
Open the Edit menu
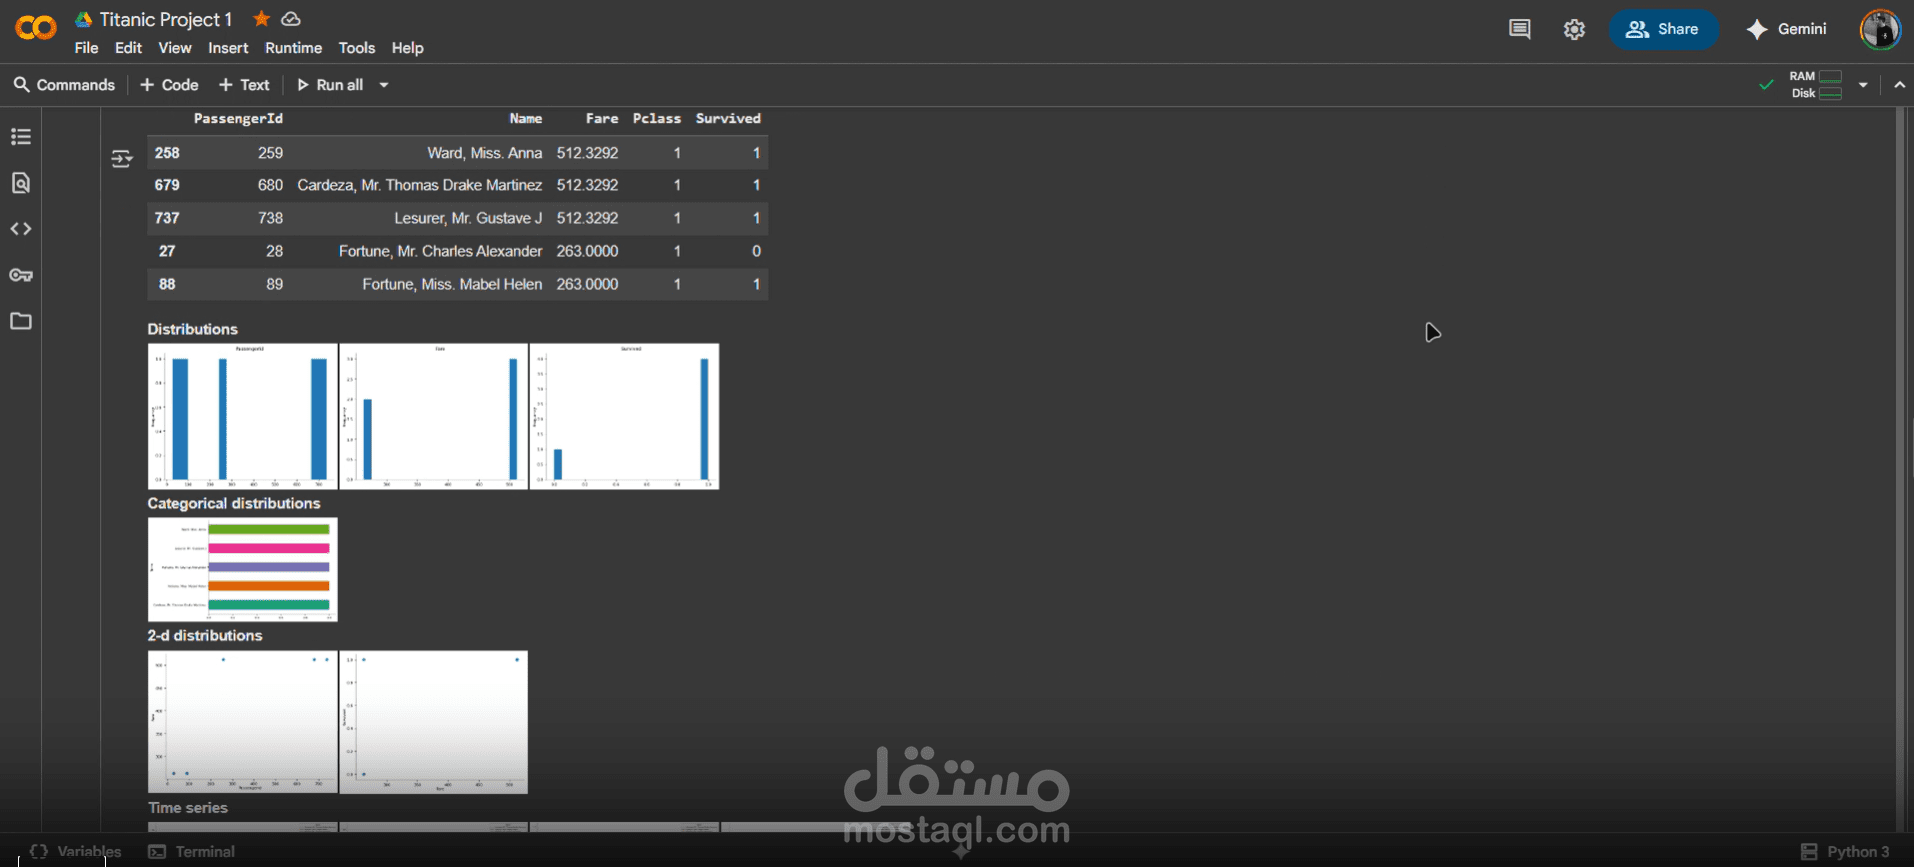[128, 48]
